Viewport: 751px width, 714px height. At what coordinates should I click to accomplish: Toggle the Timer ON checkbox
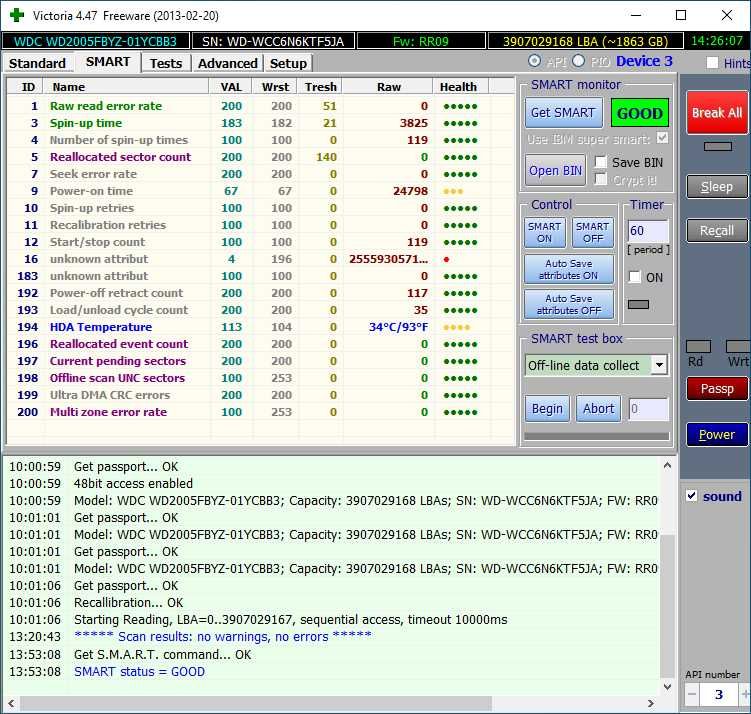coord(635,277)
